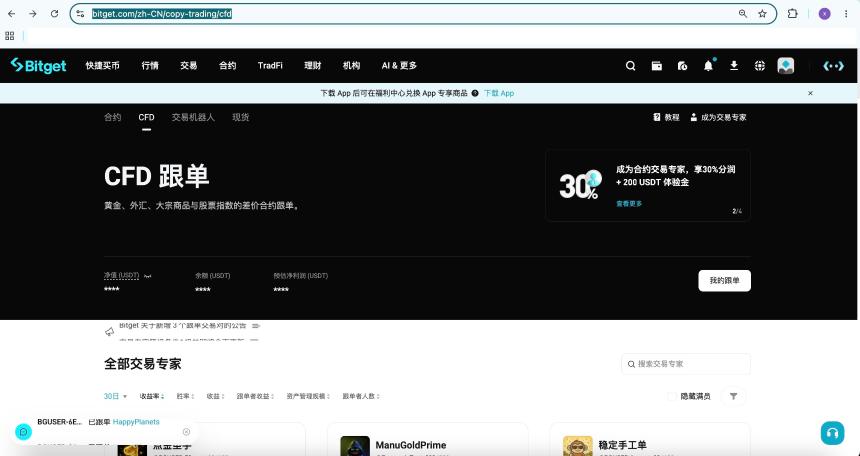
Task: Dismiss the HappyPlanets copy notification
Action: pyautogui.click(x=186, y=432)
